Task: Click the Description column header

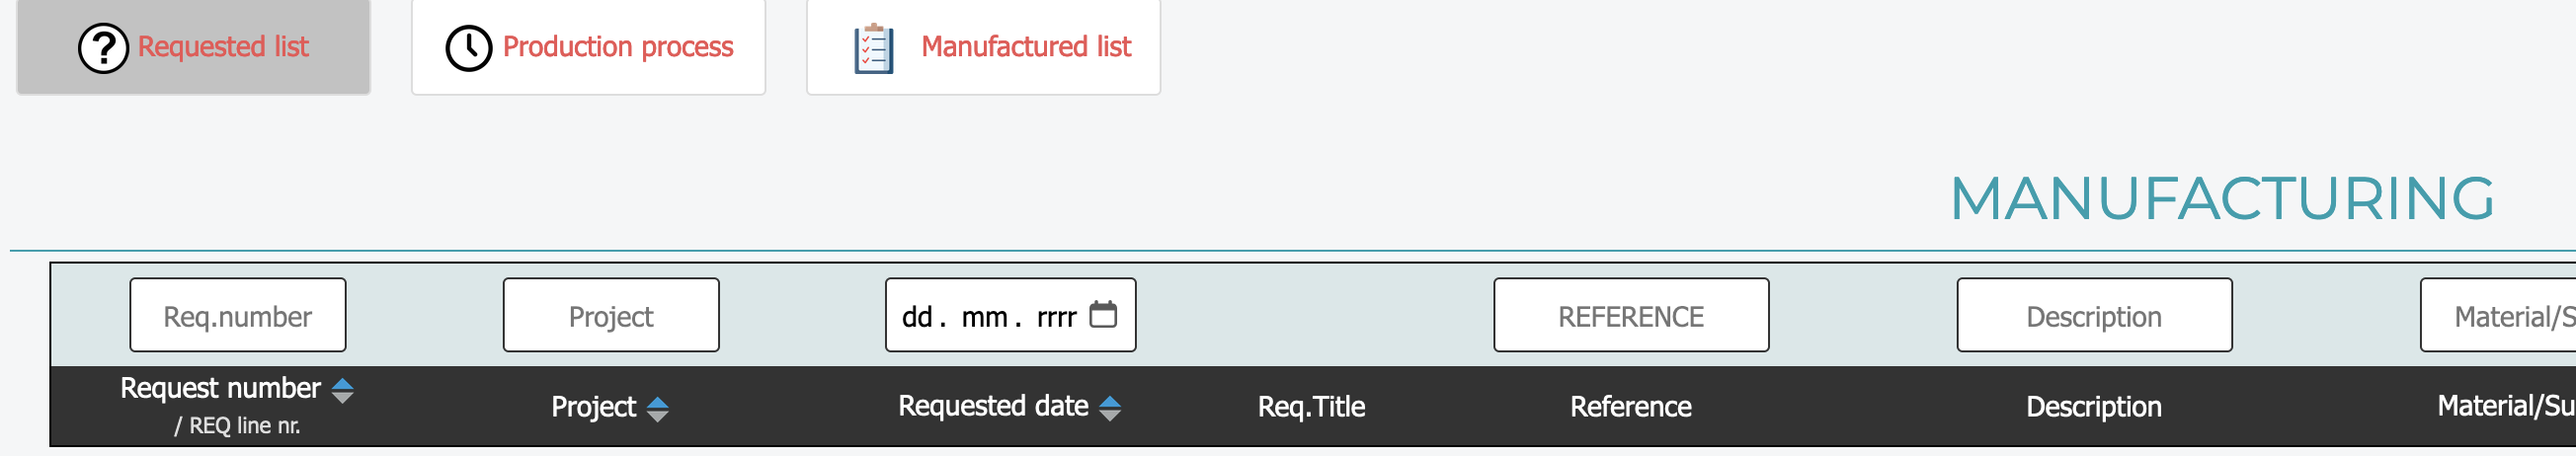Action: pos(2093,407)
